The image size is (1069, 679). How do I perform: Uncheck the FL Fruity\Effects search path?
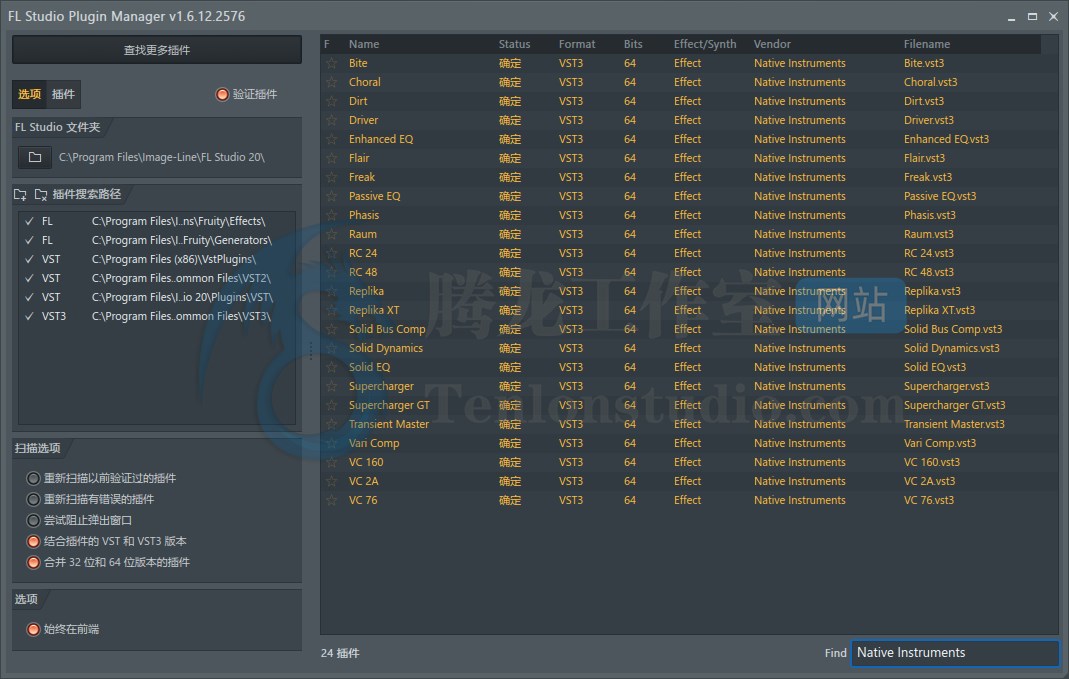(x=29, y=221)
